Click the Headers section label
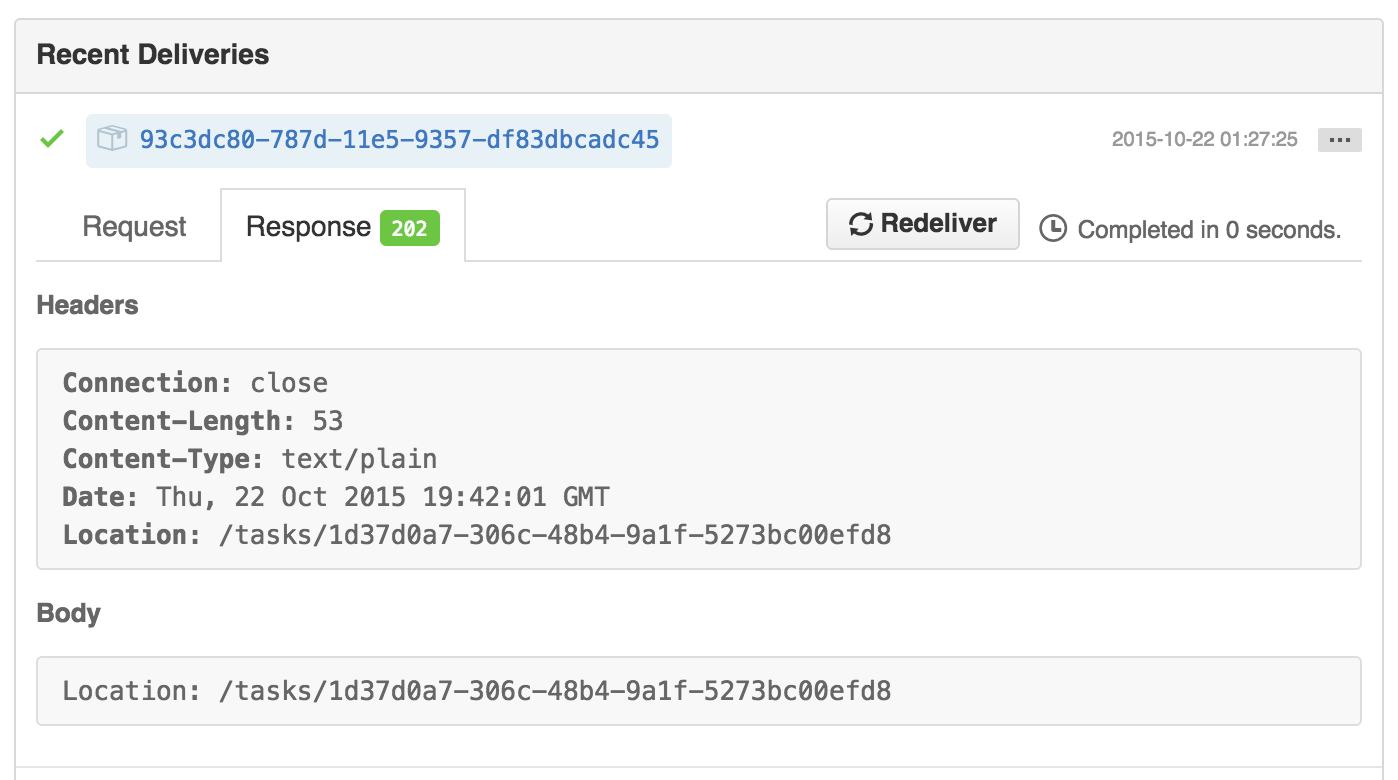Viewport: 1398px width, 780px height. (x=87, y=305)
